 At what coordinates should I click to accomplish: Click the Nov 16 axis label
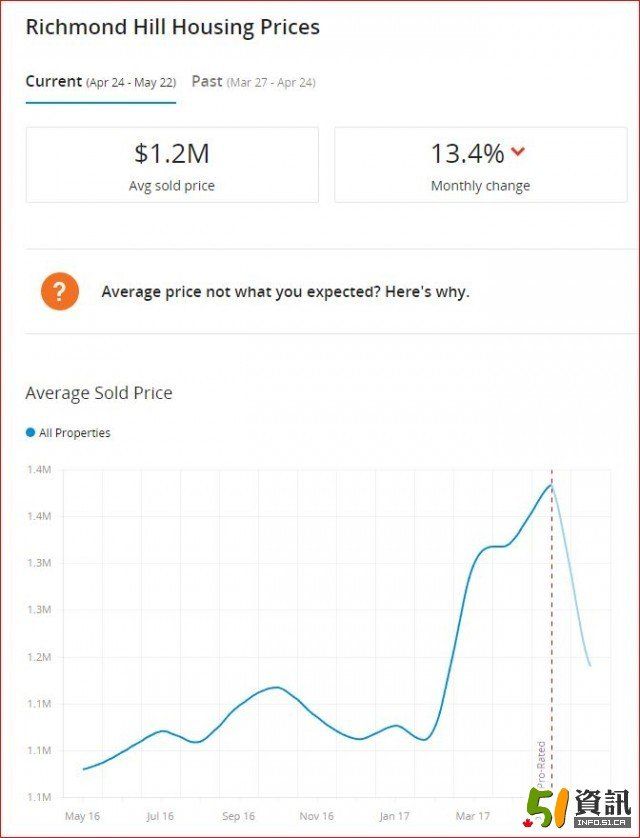[x=316, y=816]
